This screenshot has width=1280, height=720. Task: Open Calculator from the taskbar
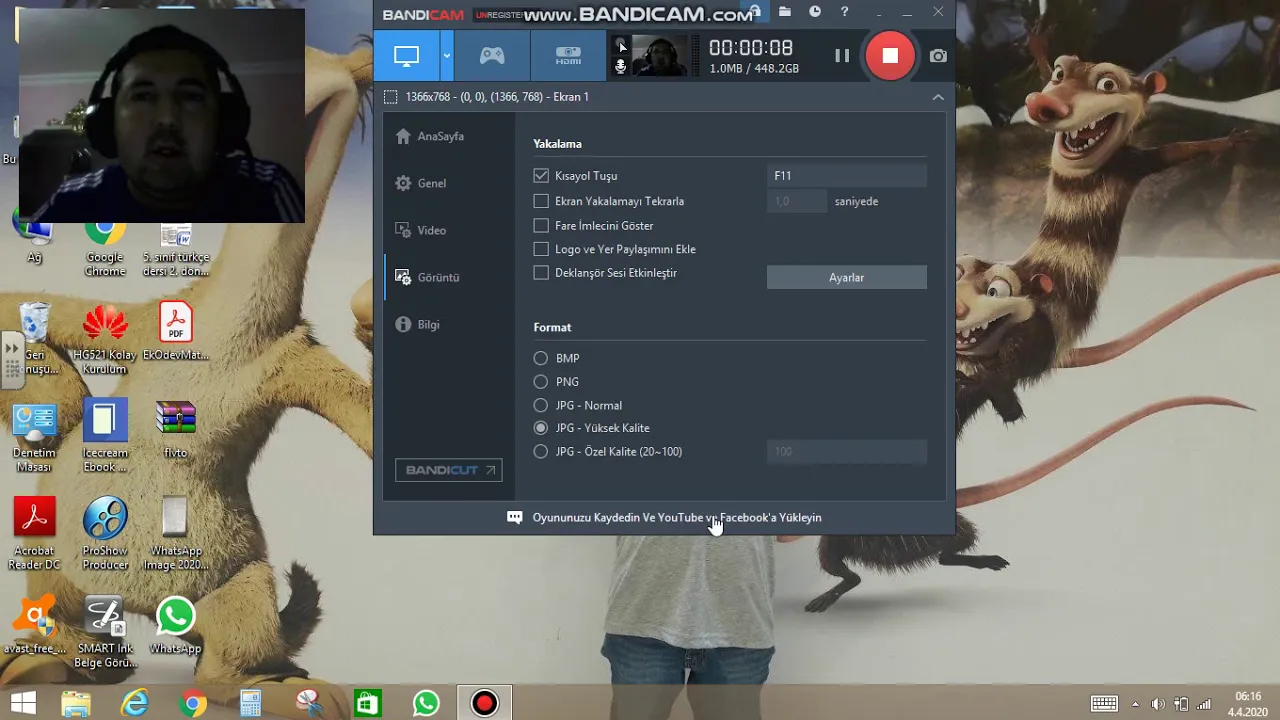tap(251, 703)
